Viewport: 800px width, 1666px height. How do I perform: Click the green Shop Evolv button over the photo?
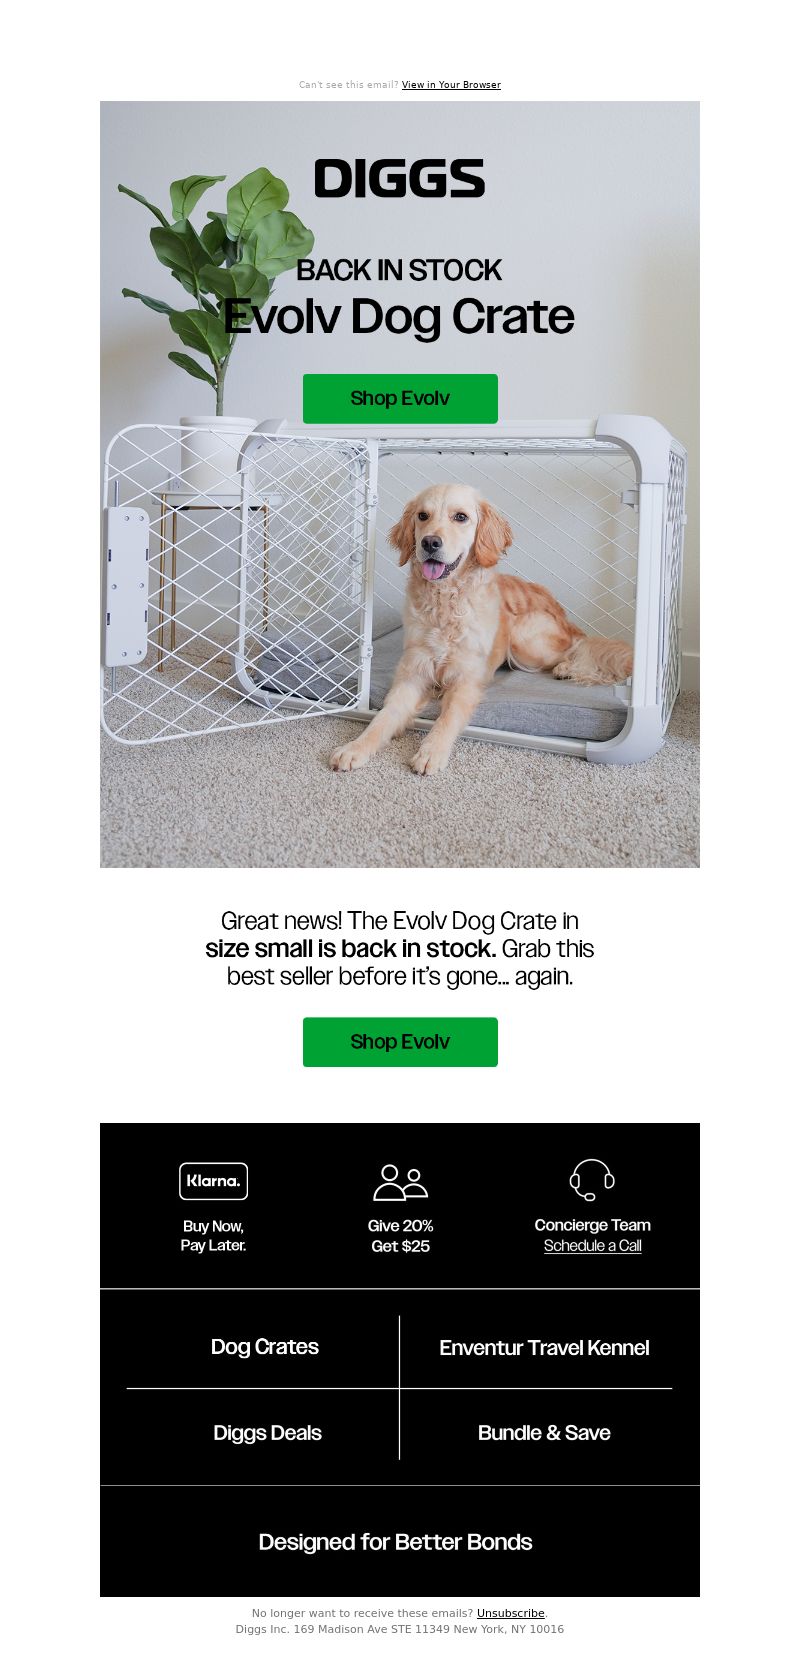pyautogui.click(x=400, y=398)
